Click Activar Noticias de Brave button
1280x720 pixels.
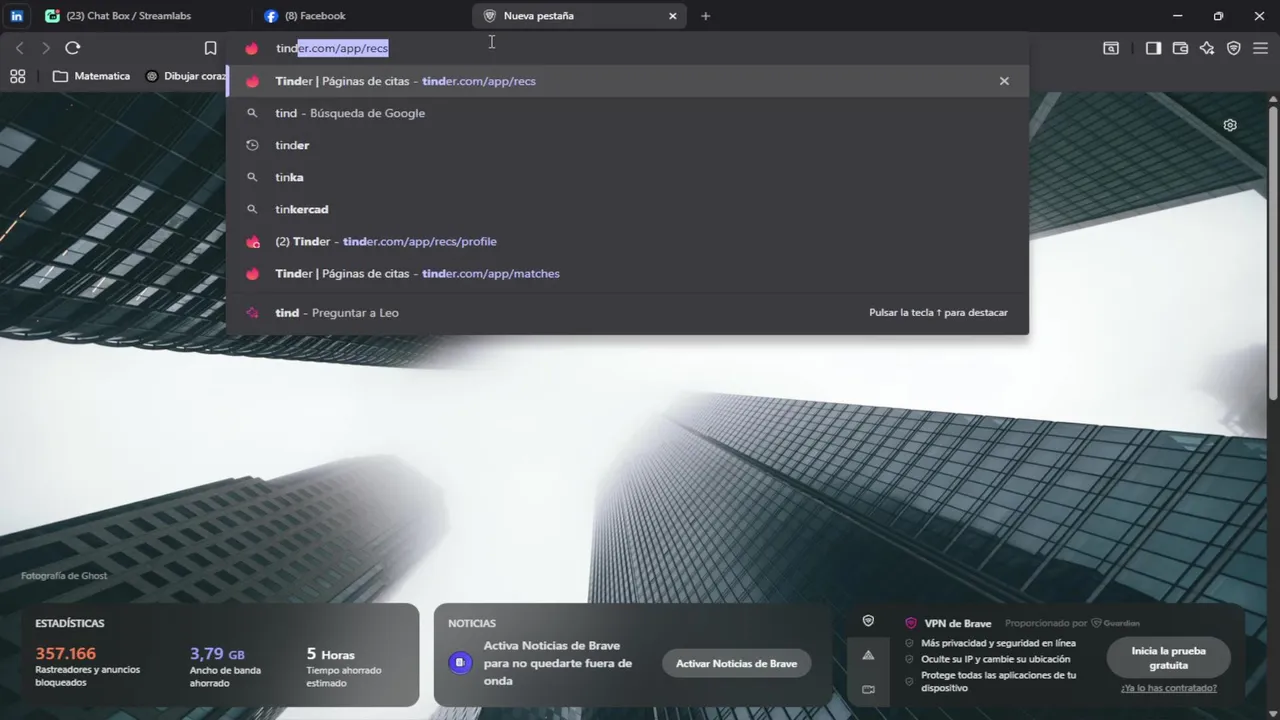[736, 663]
